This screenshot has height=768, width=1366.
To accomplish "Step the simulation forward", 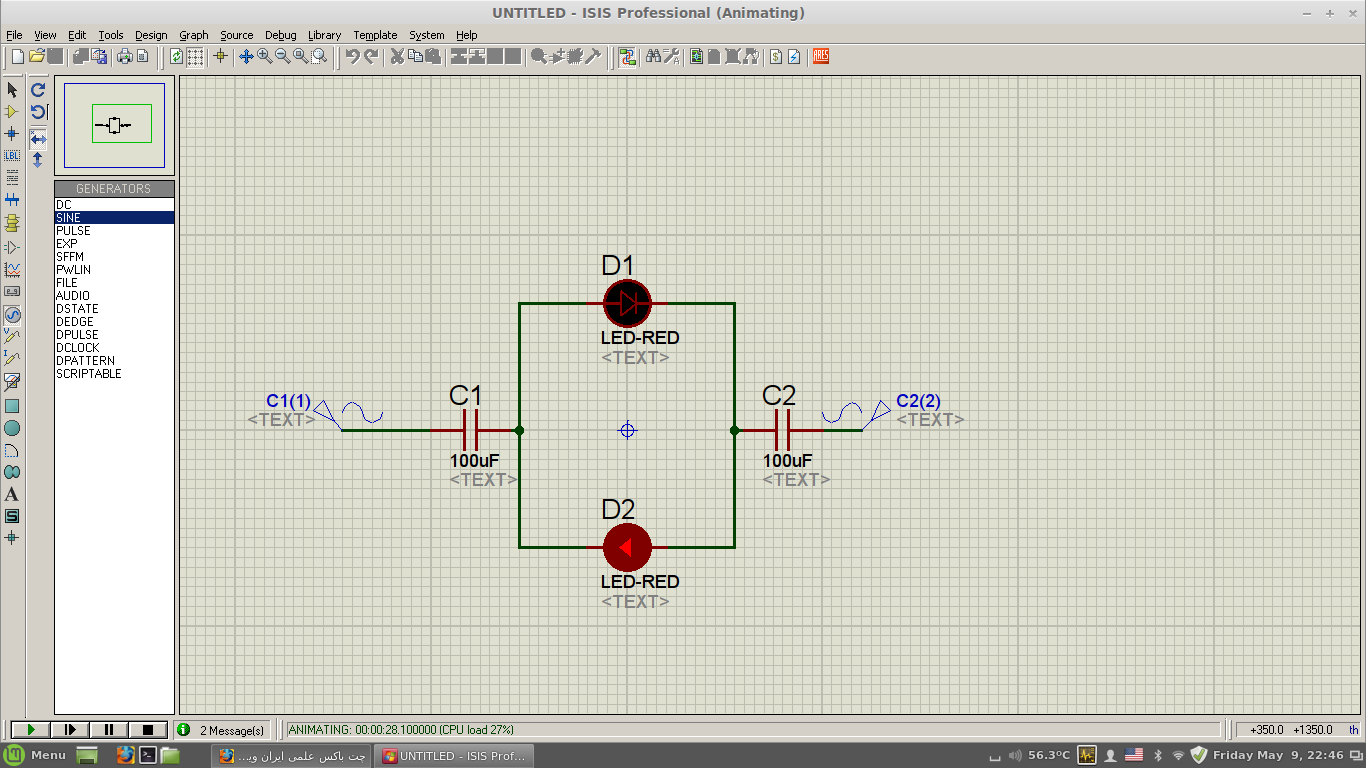I will 69,730.
